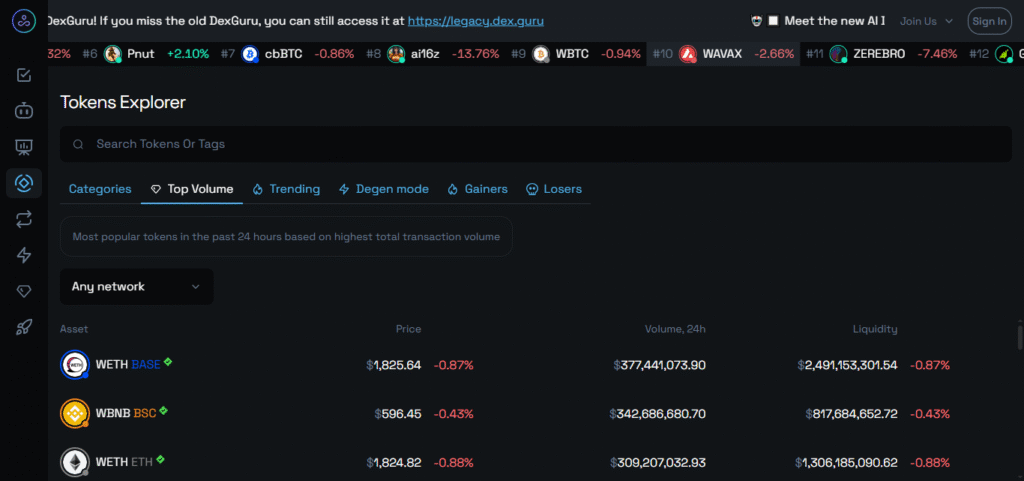Click the ai16z token avatar in ticker
Screen dimensions: 1024x481
tap(396, 54)
